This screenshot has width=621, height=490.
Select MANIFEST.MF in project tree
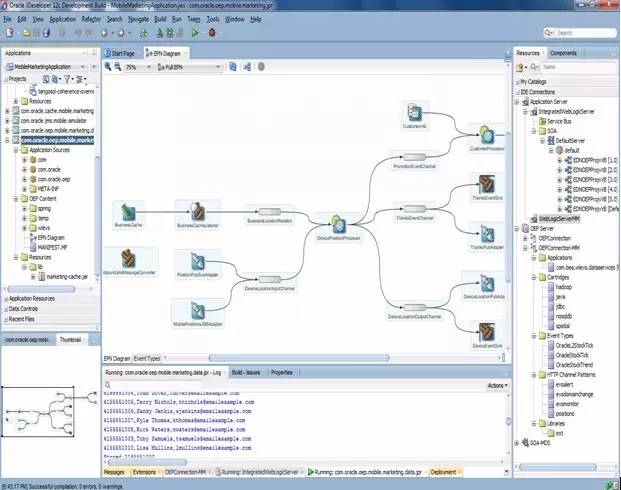[48, 247]
